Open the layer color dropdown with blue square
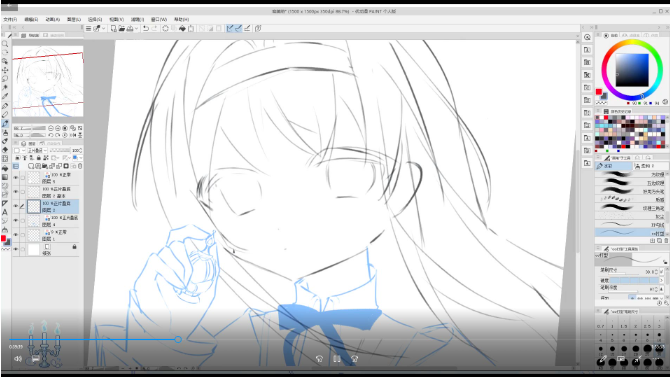Image resolution: width=670 pixels, height=377 pixels. [77, 158]
